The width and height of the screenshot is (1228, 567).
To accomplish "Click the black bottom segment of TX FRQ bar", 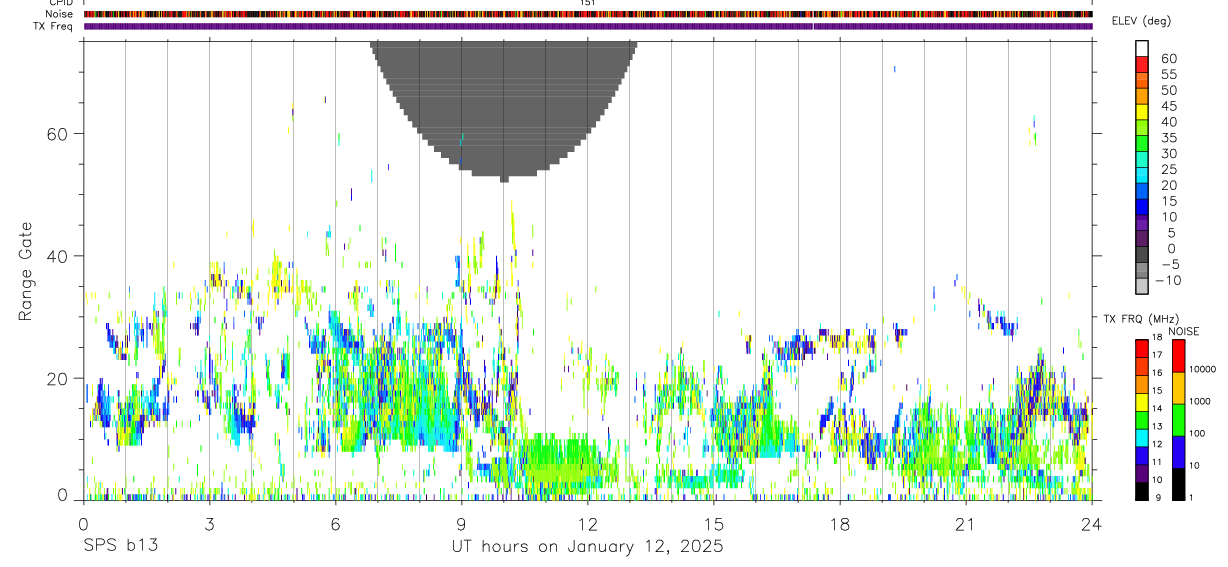I will [x=1142, y=491].
